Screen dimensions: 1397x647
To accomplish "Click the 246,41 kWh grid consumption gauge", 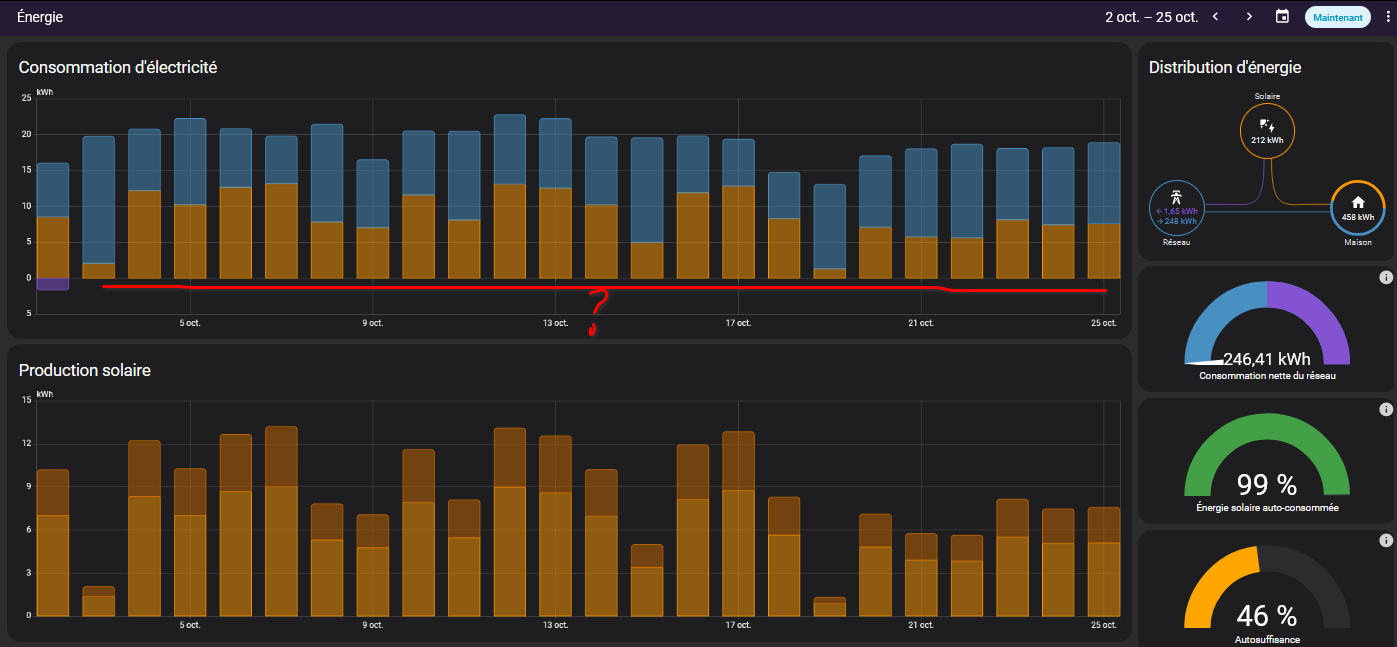I will pyautogui.click(x=1266, y=330).
